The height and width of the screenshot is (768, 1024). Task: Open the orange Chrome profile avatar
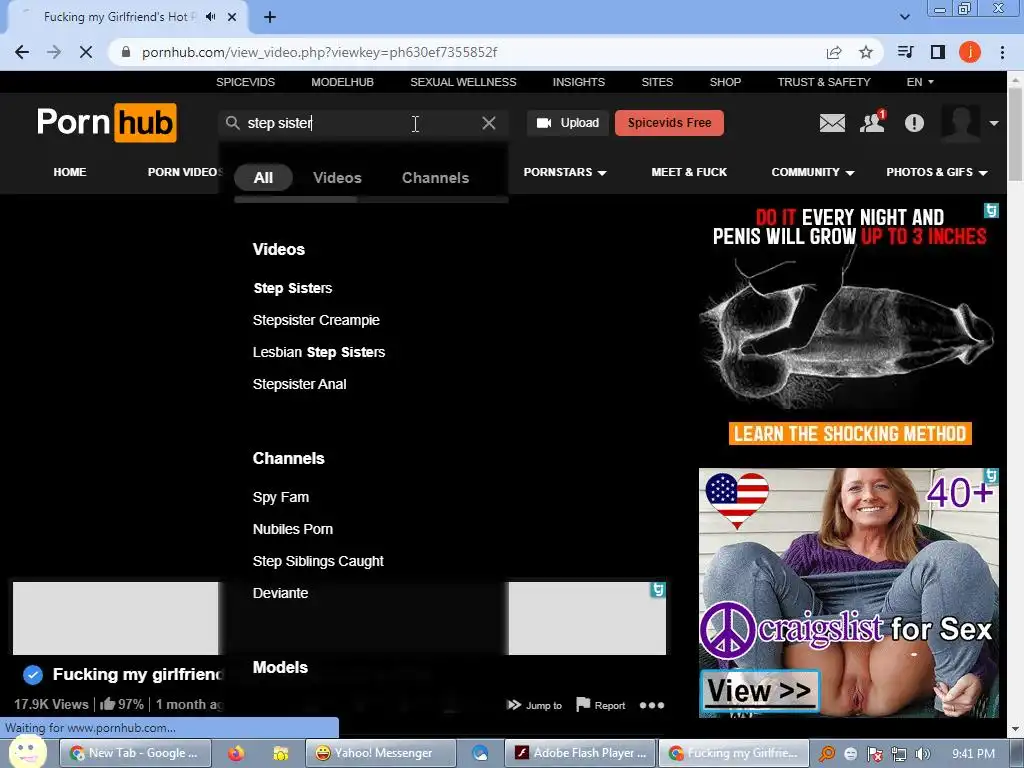[x=970, y=52]
